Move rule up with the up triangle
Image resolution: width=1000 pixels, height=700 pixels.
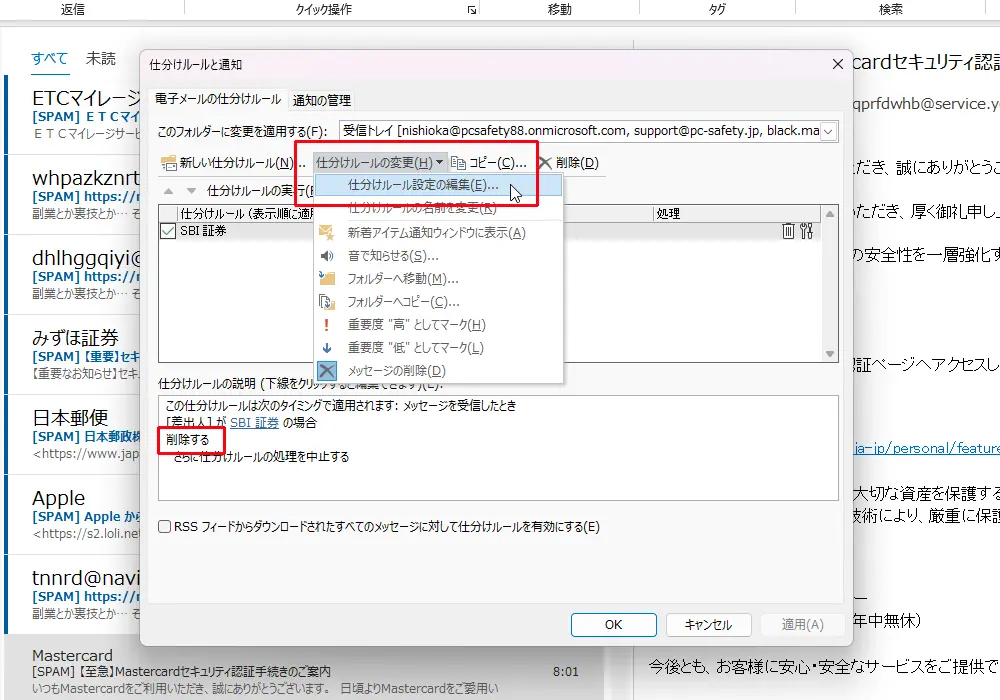tap(168, 191)
